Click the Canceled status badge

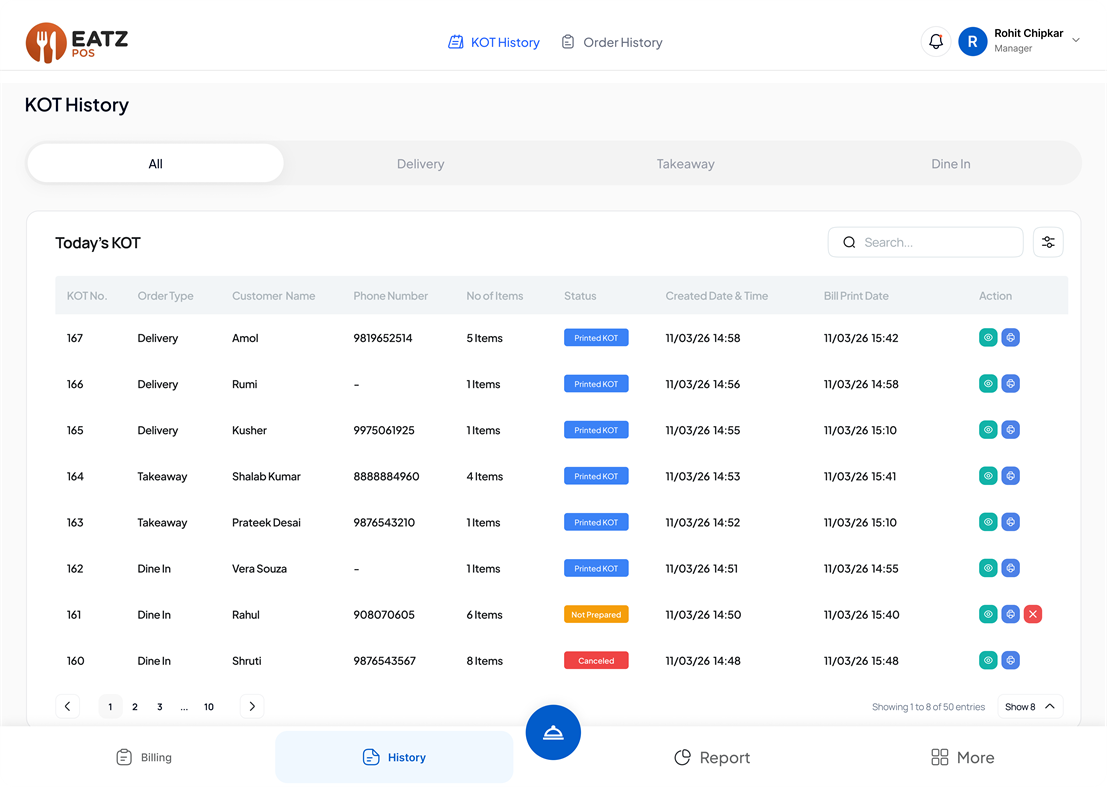[596, 661]
